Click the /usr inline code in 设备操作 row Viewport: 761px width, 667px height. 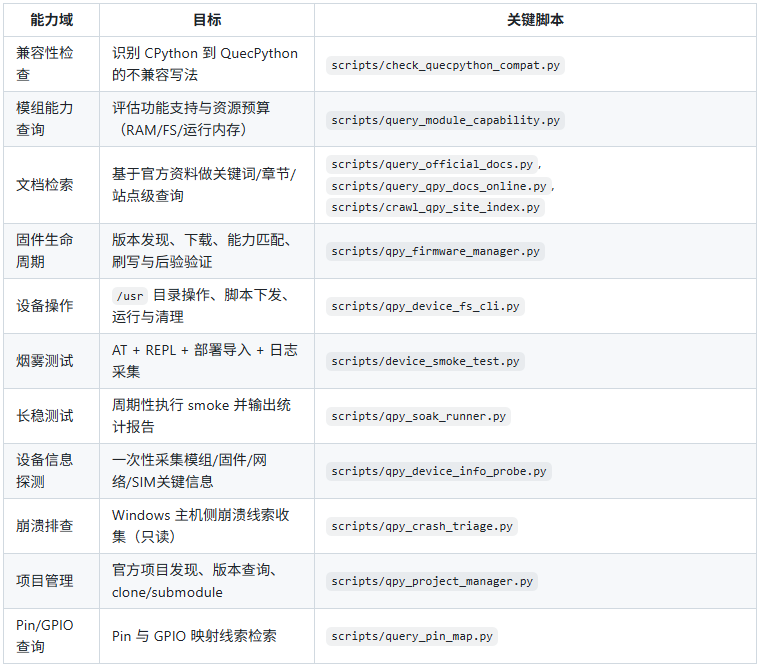[x=130, y=296]
